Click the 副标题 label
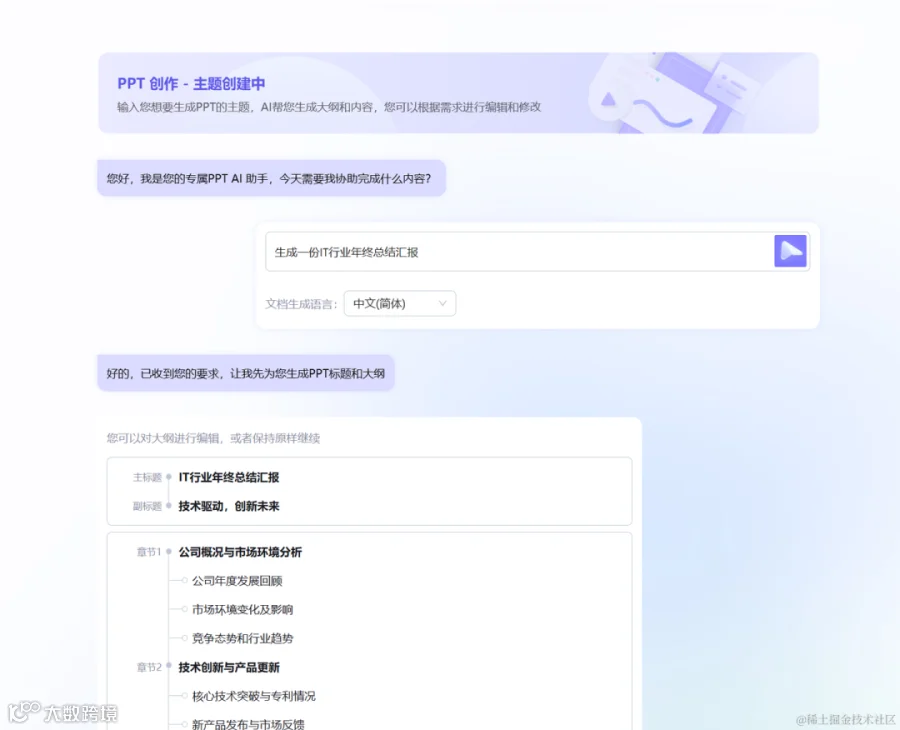 tap(148, 506)
